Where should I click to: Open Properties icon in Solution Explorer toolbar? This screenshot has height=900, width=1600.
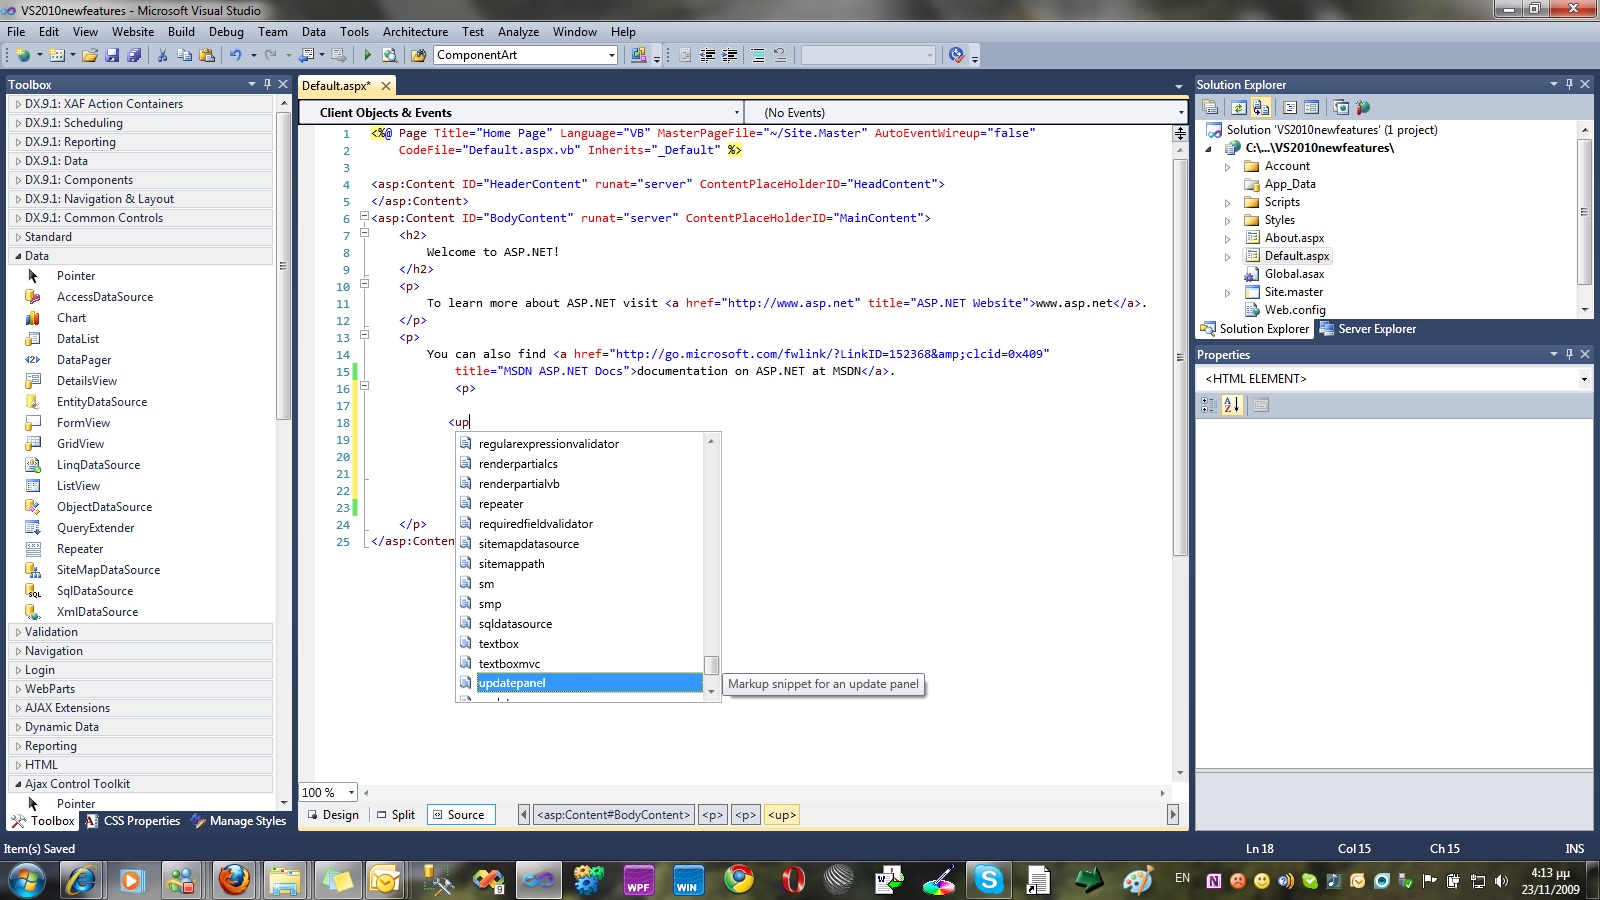tap(1210, 107)
